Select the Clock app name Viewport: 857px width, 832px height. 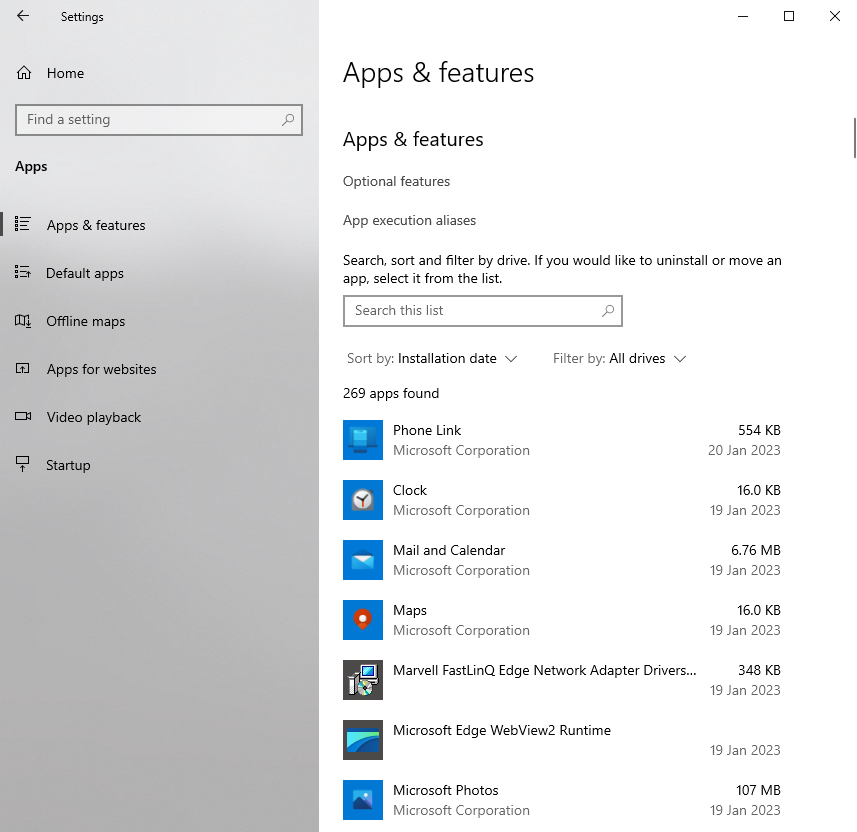click(x=410, y=490)
